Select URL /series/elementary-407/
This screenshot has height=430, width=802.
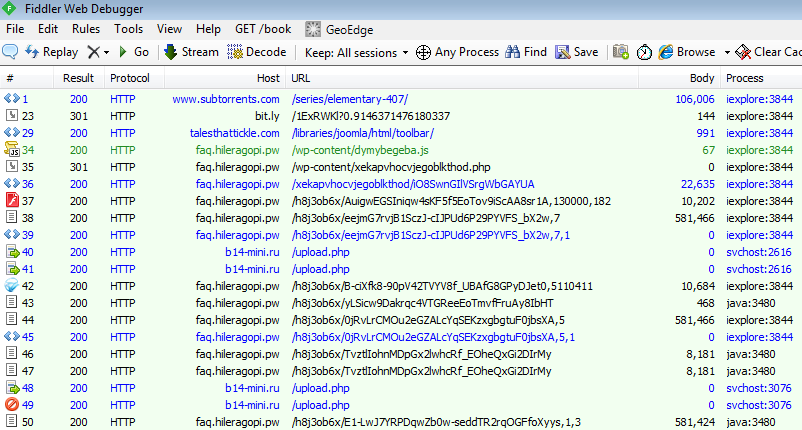349,99
